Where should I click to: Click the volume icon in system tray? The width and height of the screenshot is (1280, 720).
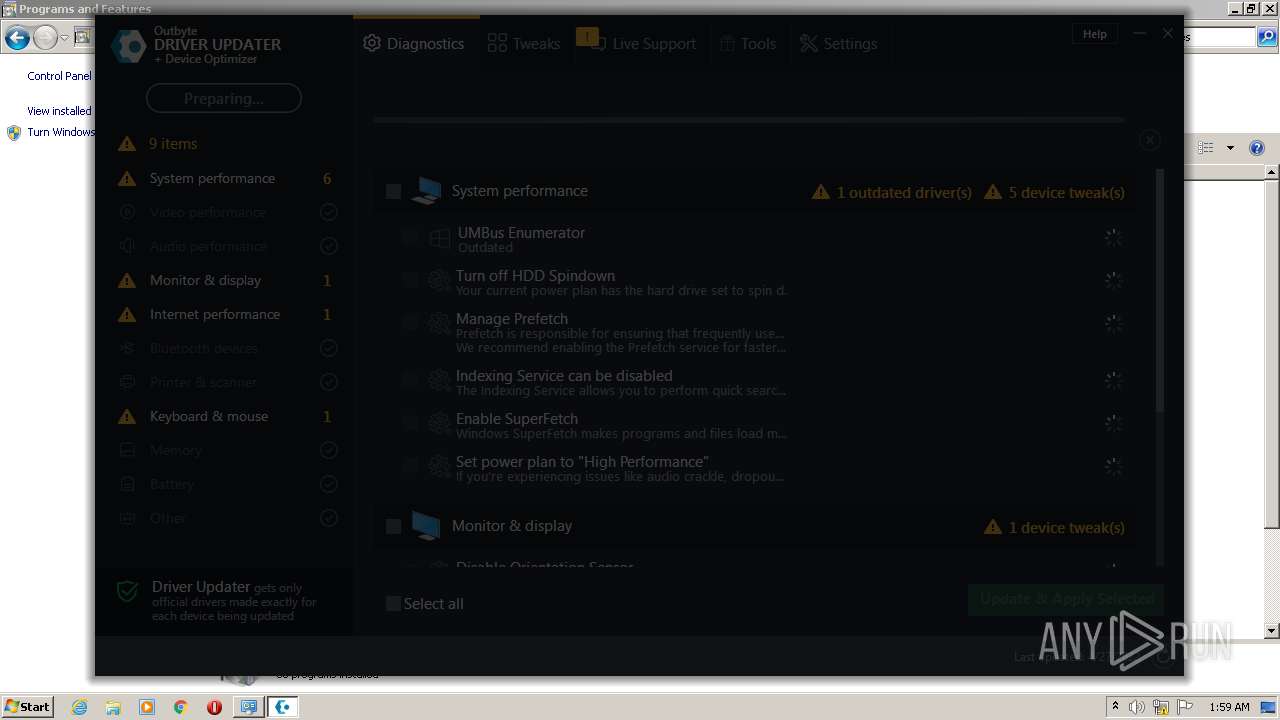pos(1137,707)
